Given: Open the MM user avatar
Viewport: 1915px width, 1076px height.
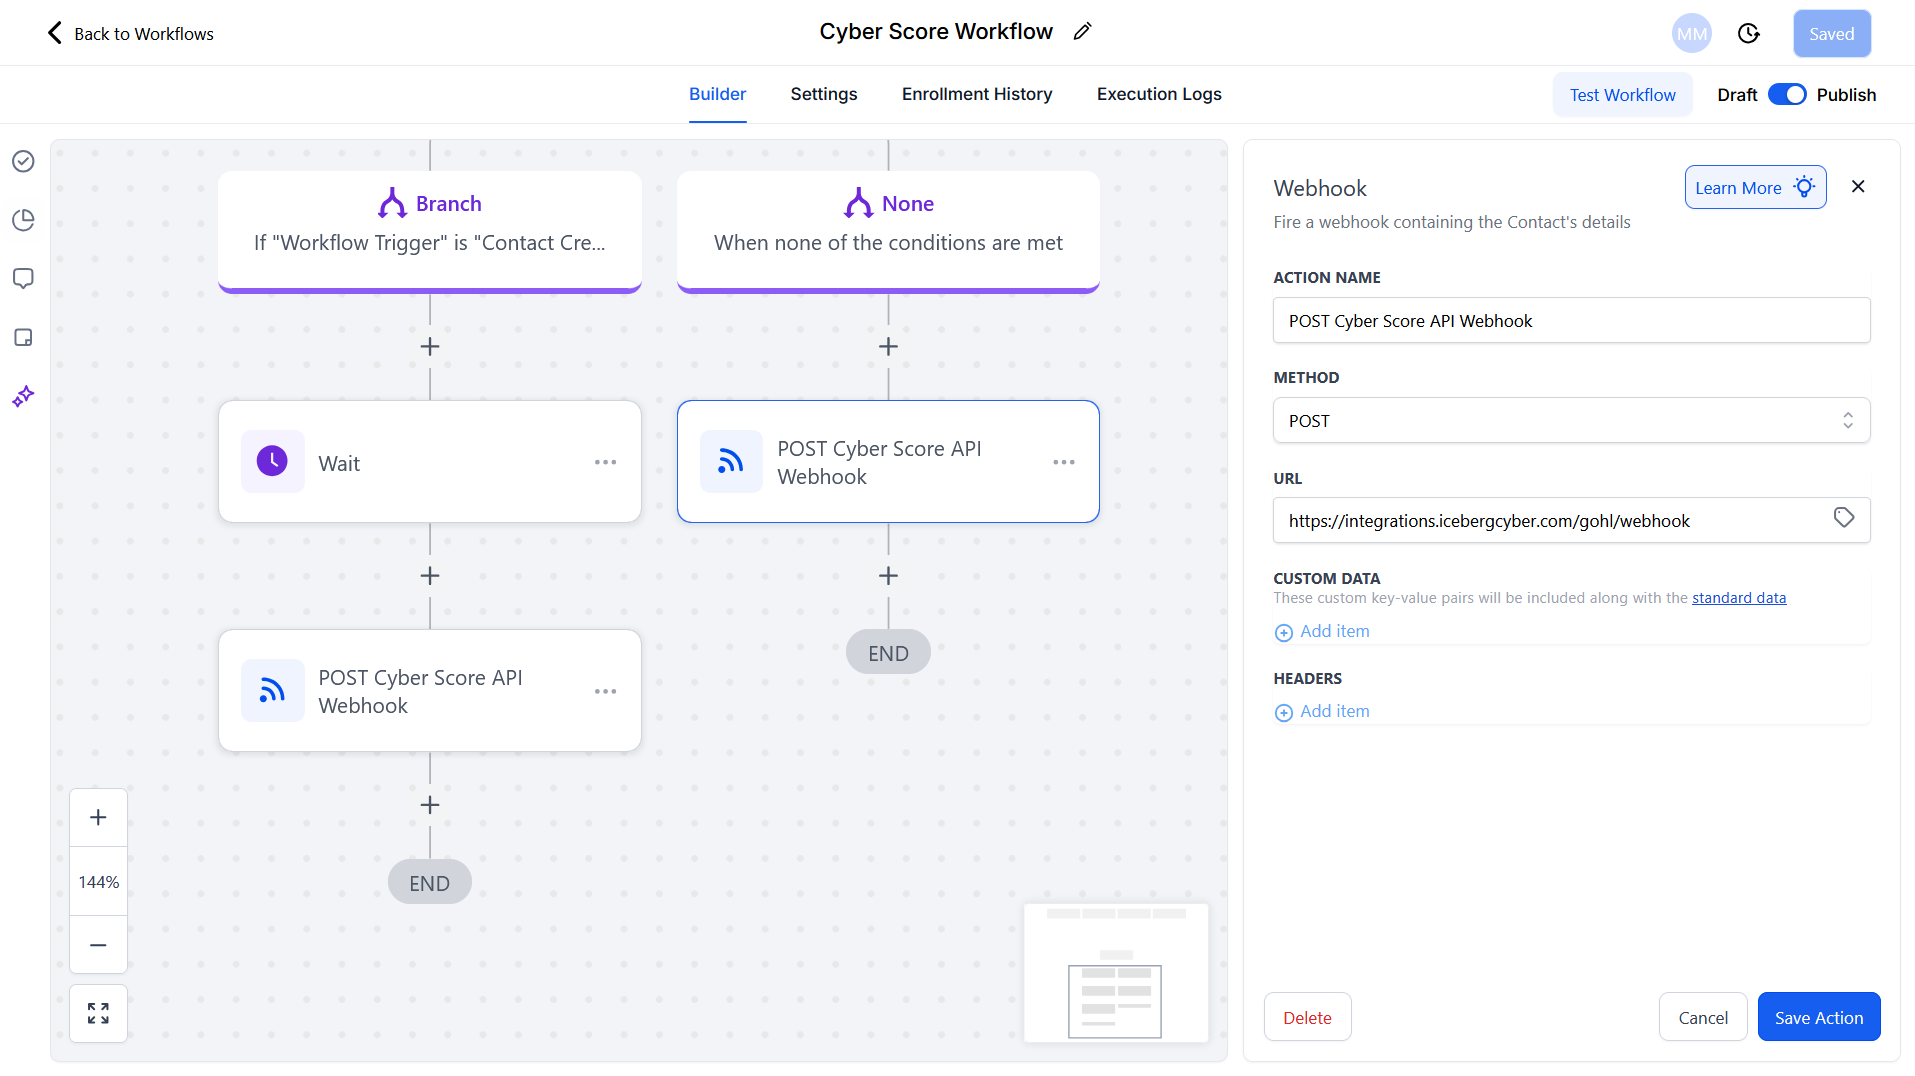Looking at the screenshot, I should pyautogui.click(x=1691, y=34).
